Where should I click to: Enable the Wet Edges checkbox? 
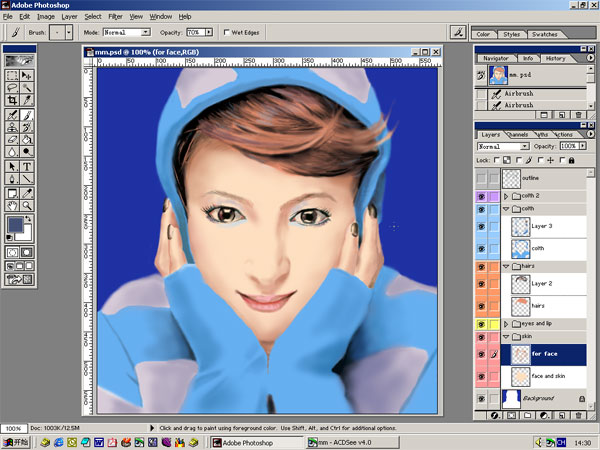(227, 33)
